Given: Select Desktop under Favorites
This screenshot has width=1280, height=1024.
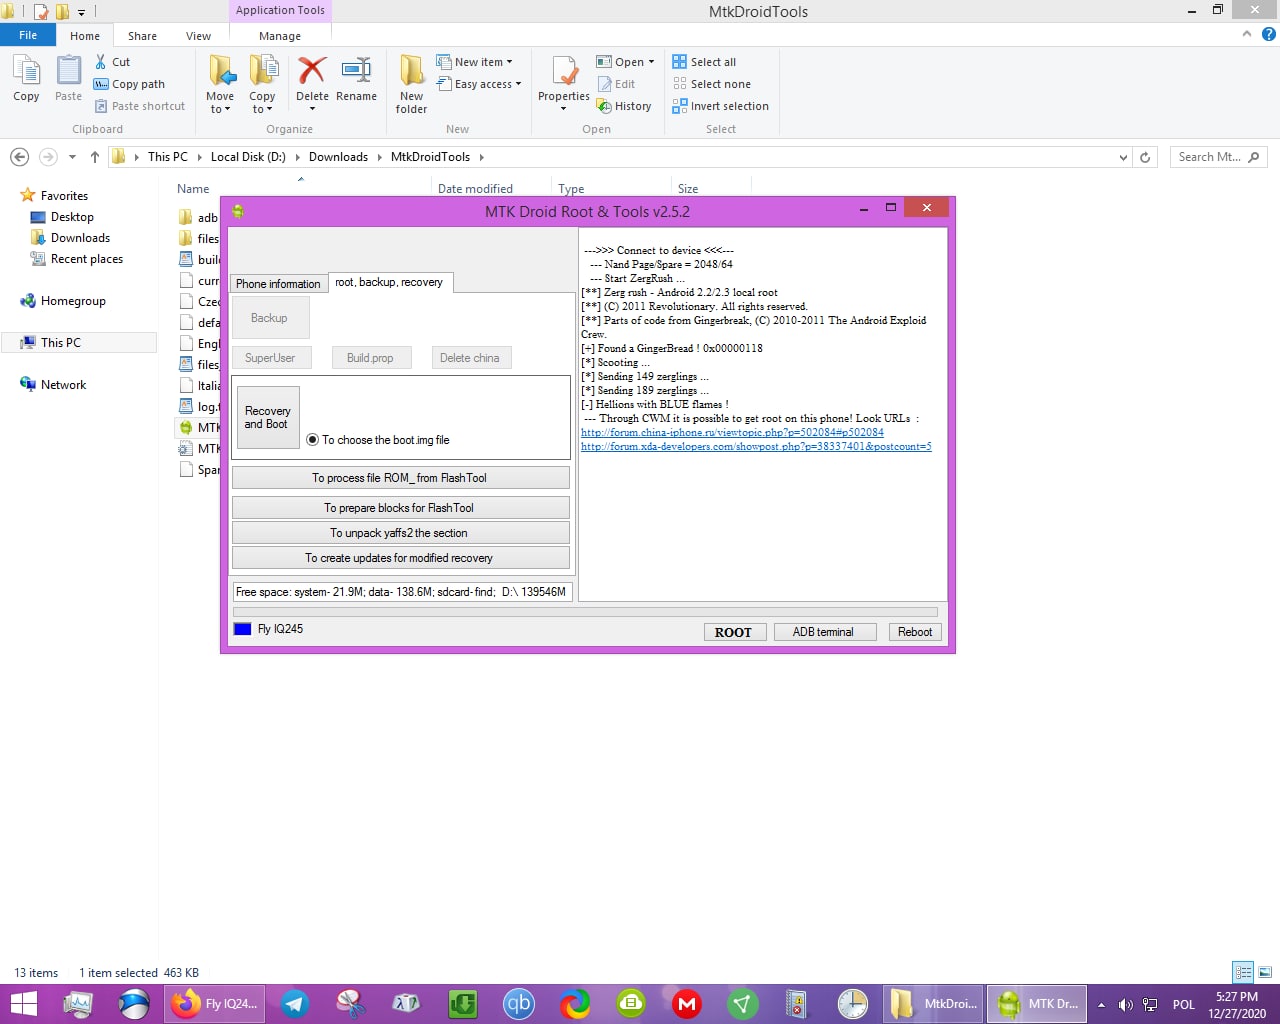Looking at the screenshot, I should [72, 217].
